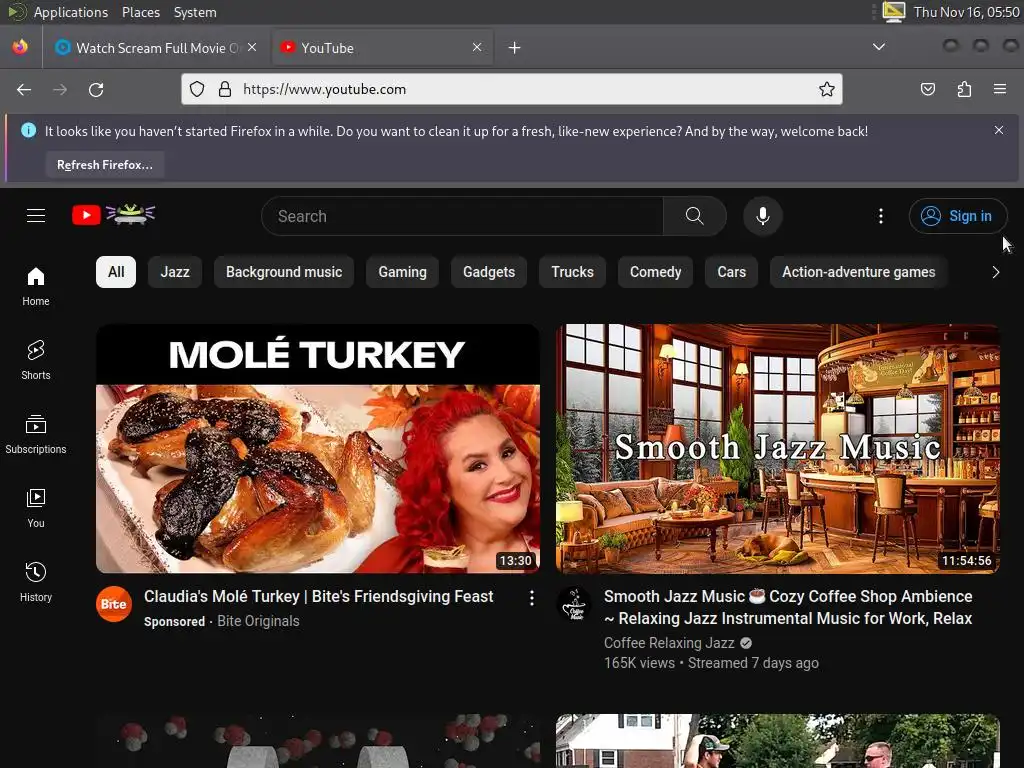Close the YouTube tab
Screen dimensions: 1024x768
[477, 47]
